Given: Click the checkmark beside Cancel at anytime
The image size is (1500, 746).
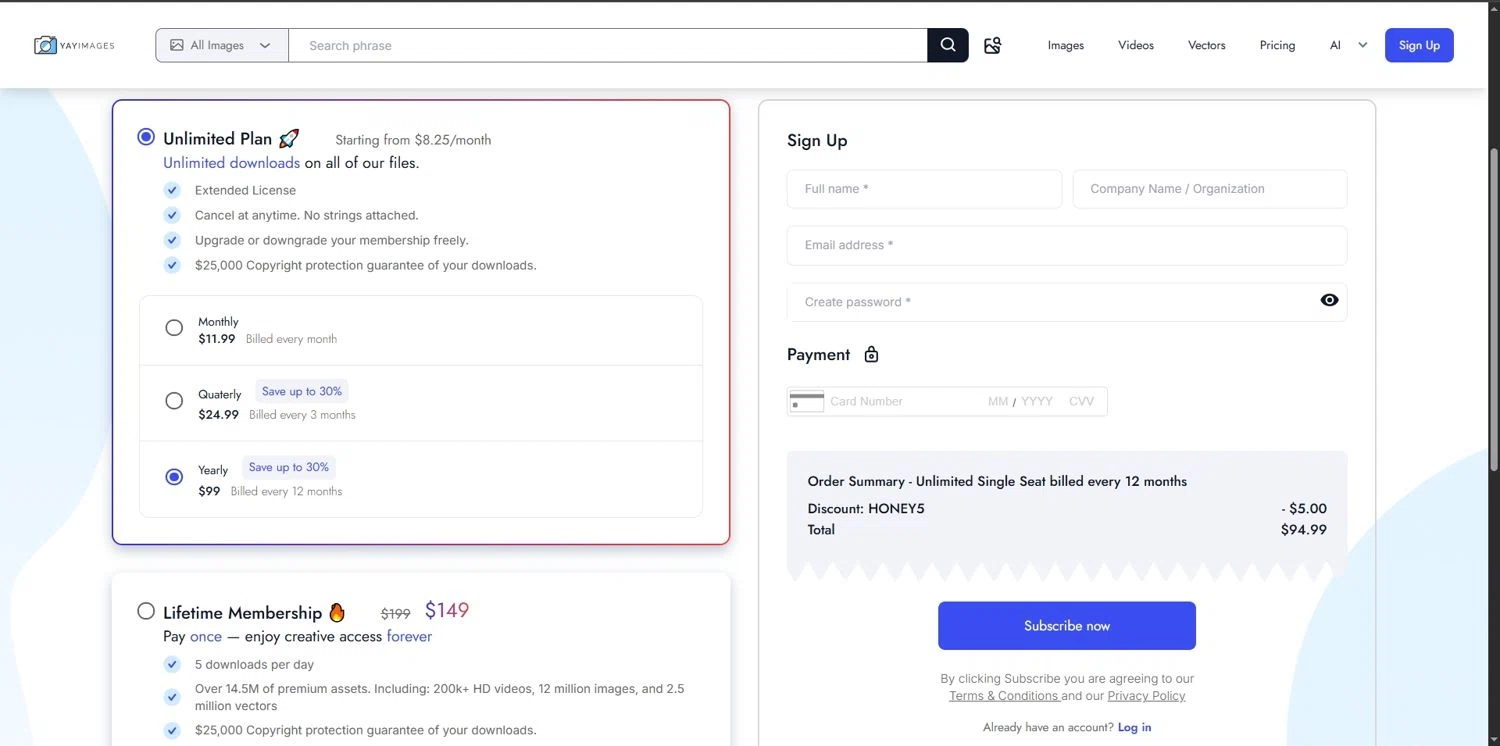Looking at the screenshot, I should (x=172, y=215).
